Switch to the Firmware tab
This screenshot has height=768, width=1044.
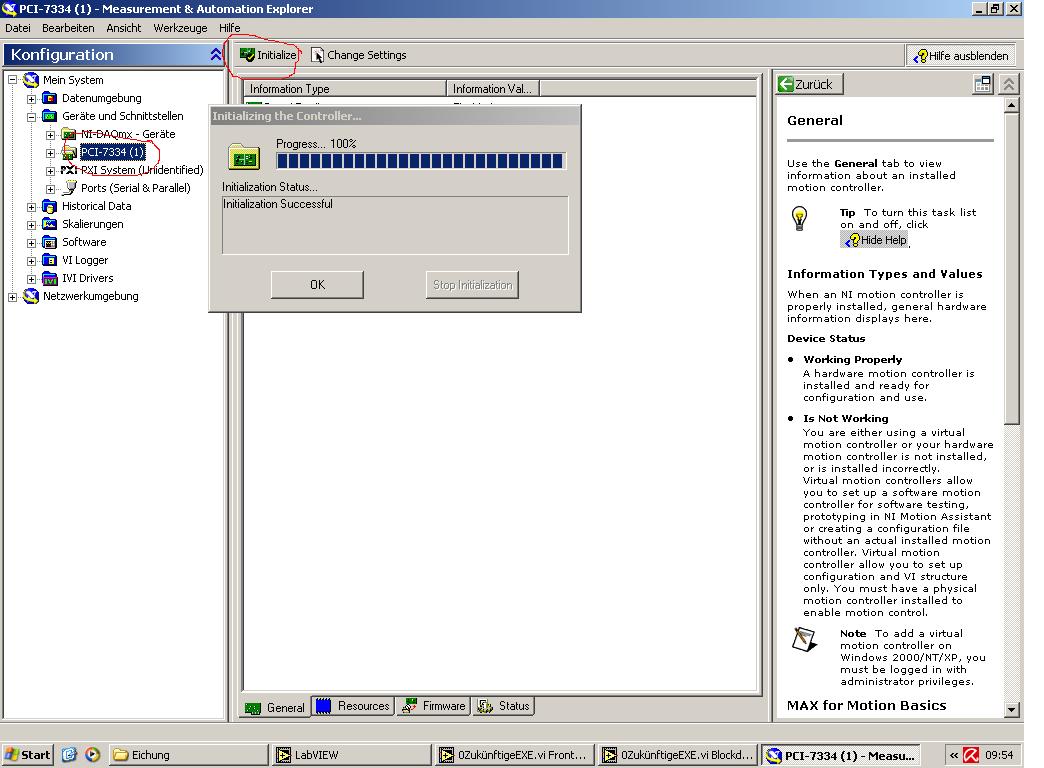point(434,706)
